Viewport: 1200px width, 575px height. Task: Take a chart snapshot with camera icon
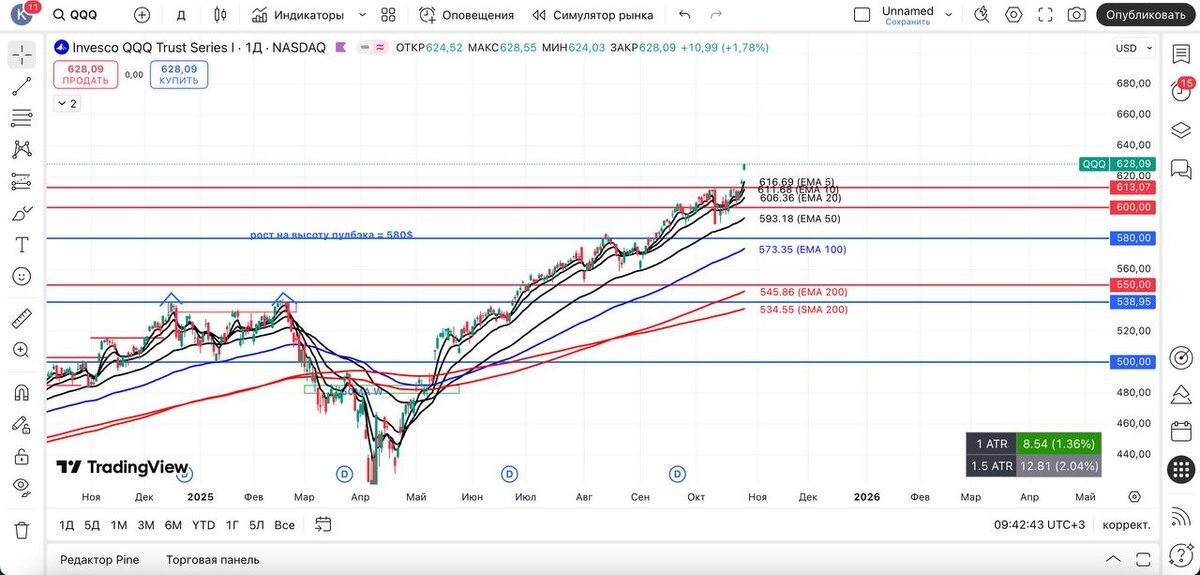(1076, 15)
